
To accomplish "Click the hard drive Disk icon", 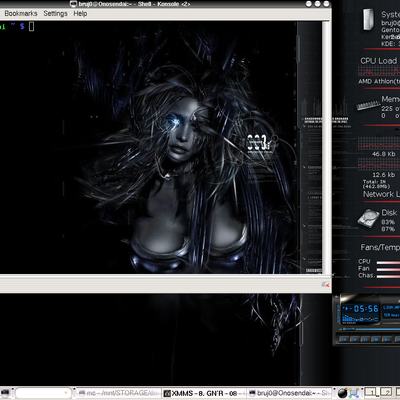I will 368,218.
